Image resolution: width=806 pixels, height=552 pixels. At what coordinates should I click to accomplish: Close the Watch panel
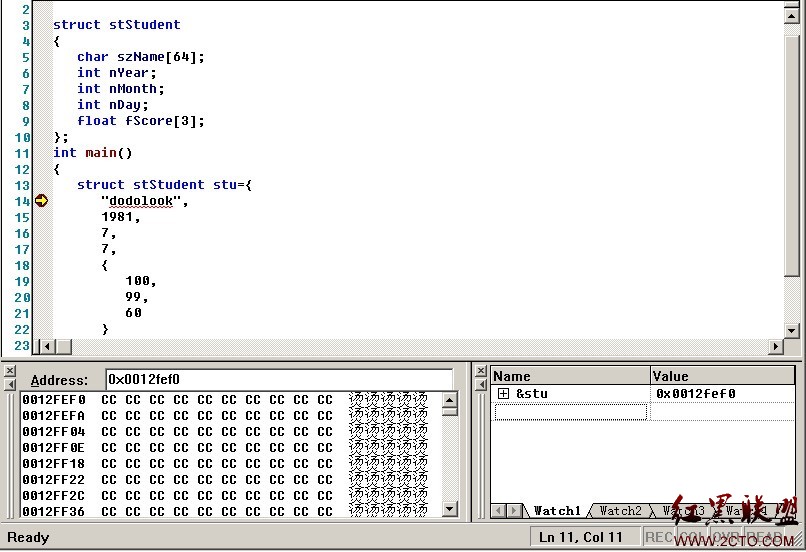tap(481, 370)
